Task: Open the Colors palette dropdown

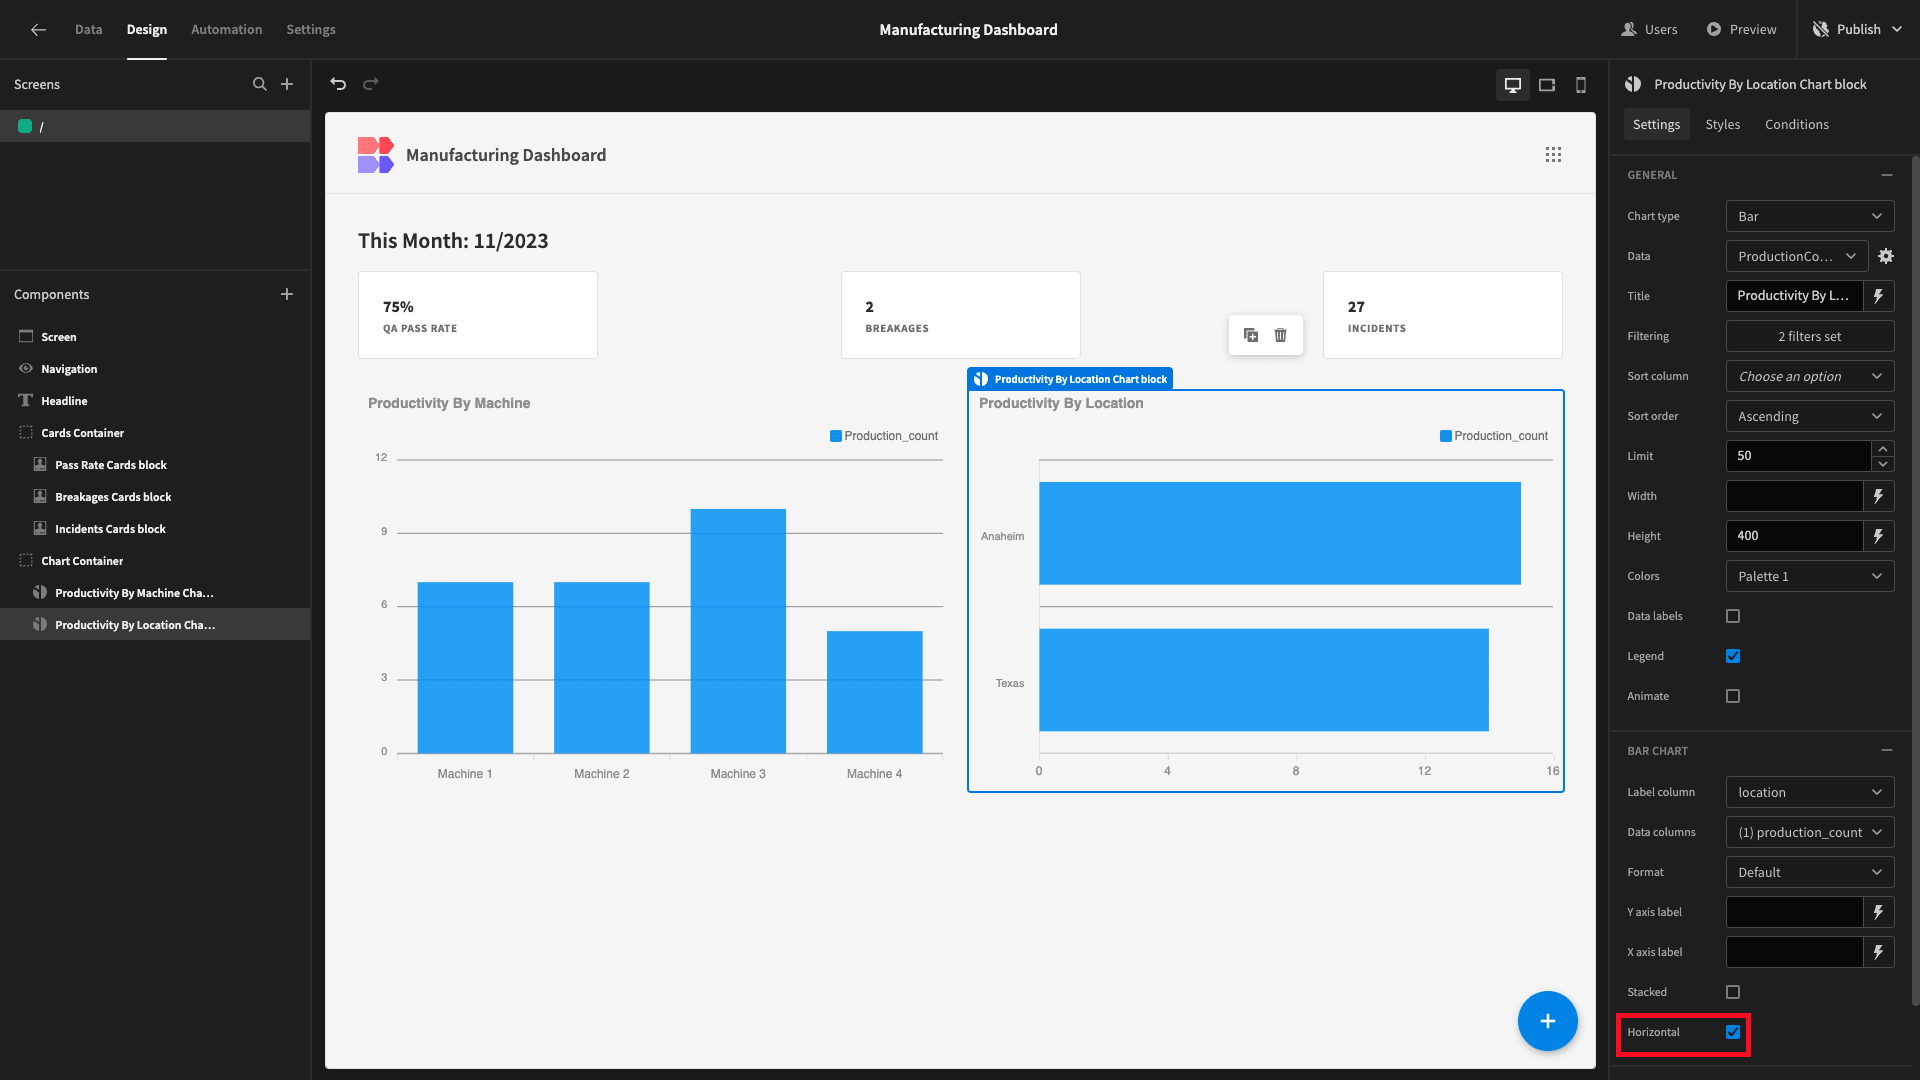Action: 1810,576
